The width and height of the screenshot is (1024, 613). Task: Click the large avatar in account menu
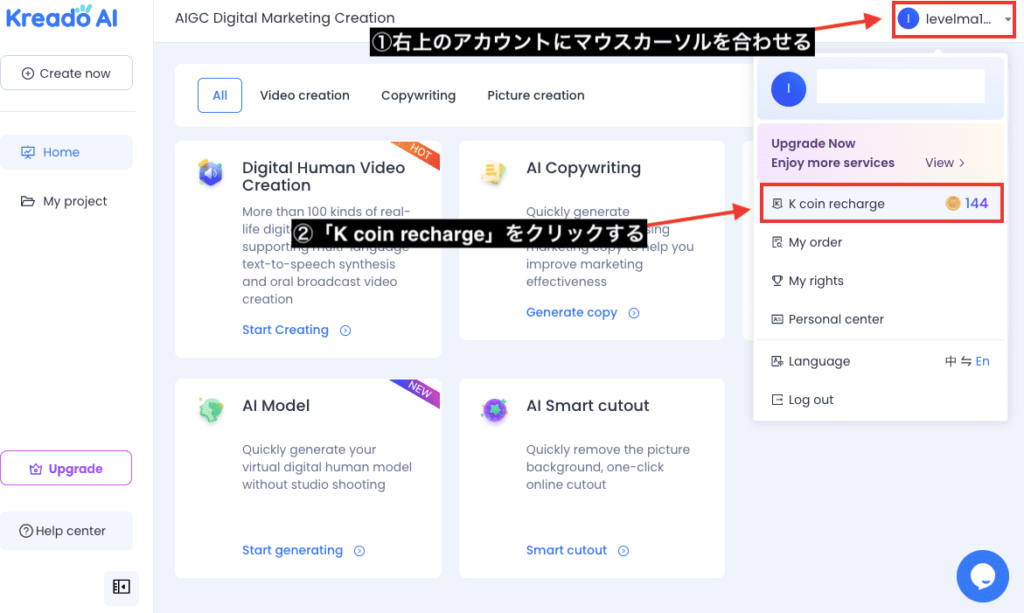tap(788, 89)
